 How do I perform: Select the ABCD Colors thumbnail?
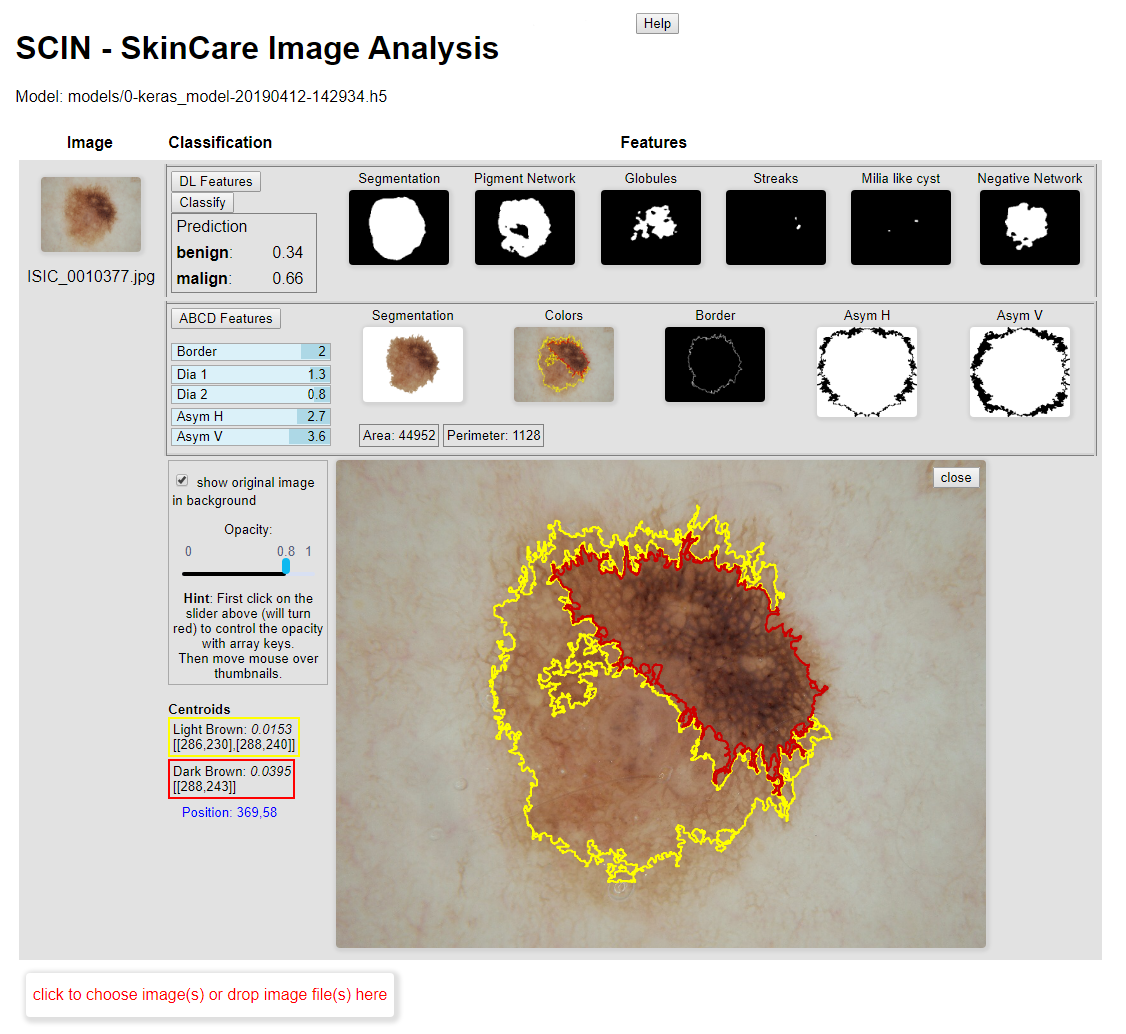point(564,365)
